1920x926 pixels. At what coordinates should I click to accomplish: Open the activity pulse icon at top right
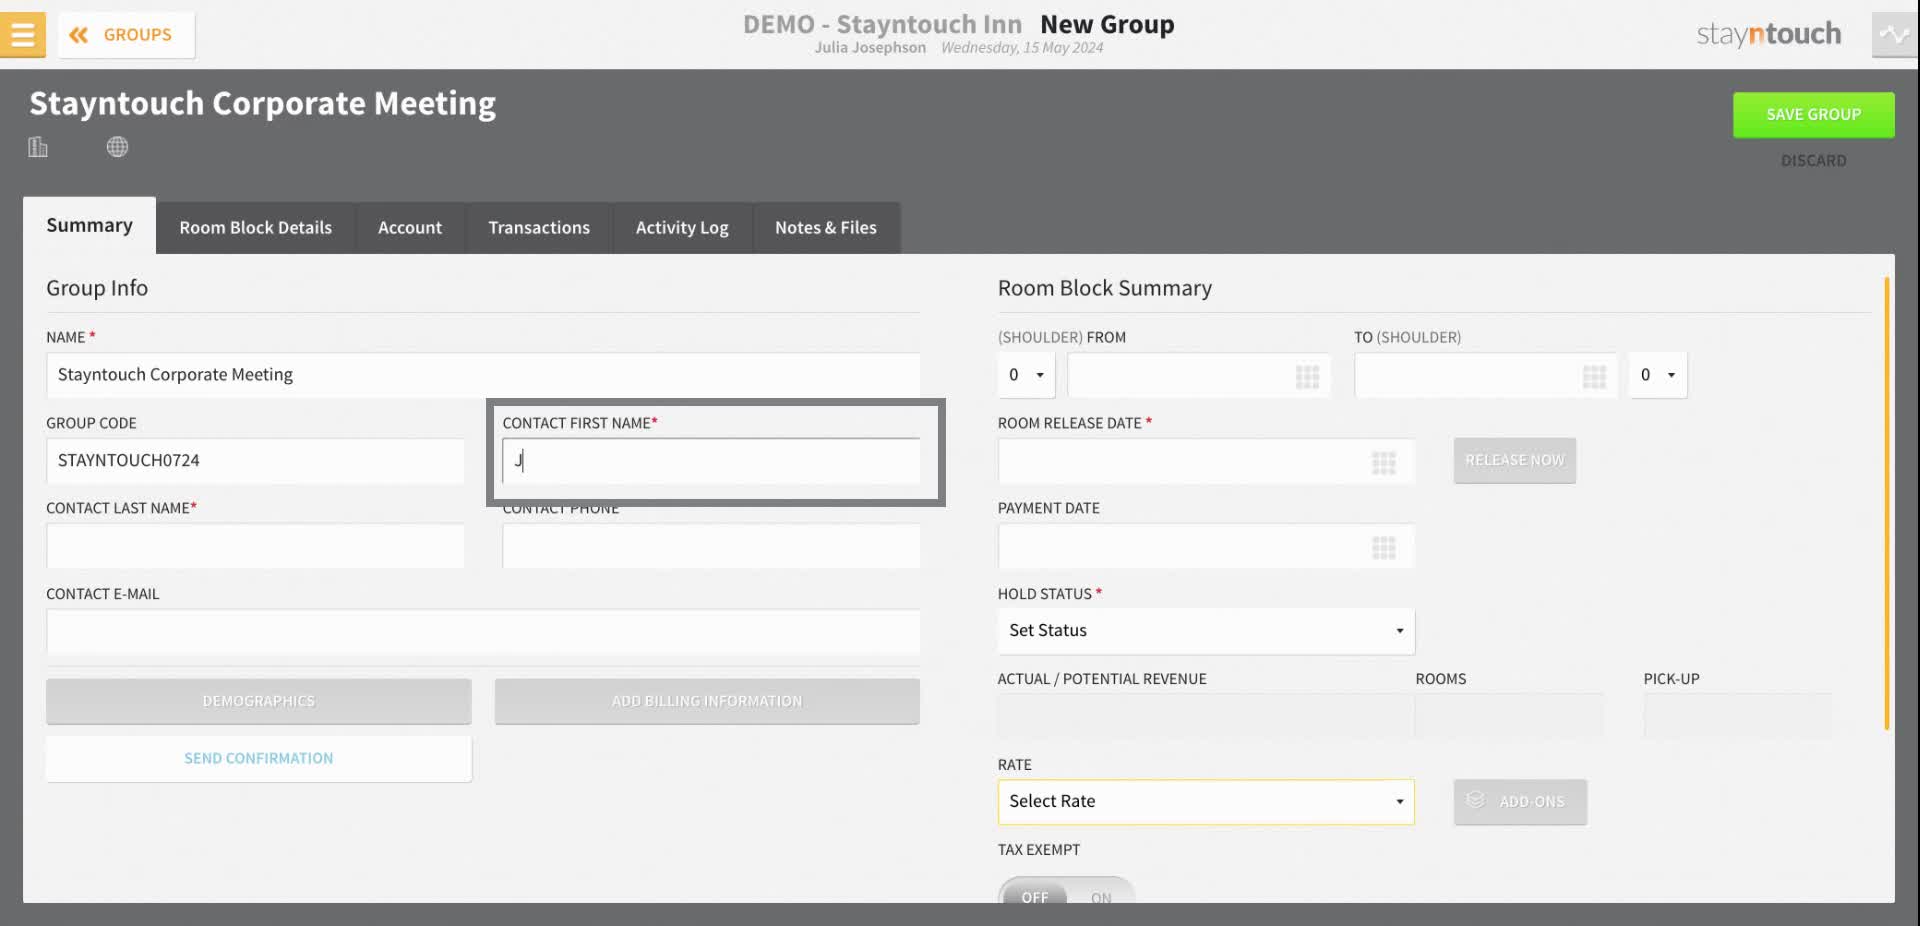pyautogui.click(x=1894, y=35)
